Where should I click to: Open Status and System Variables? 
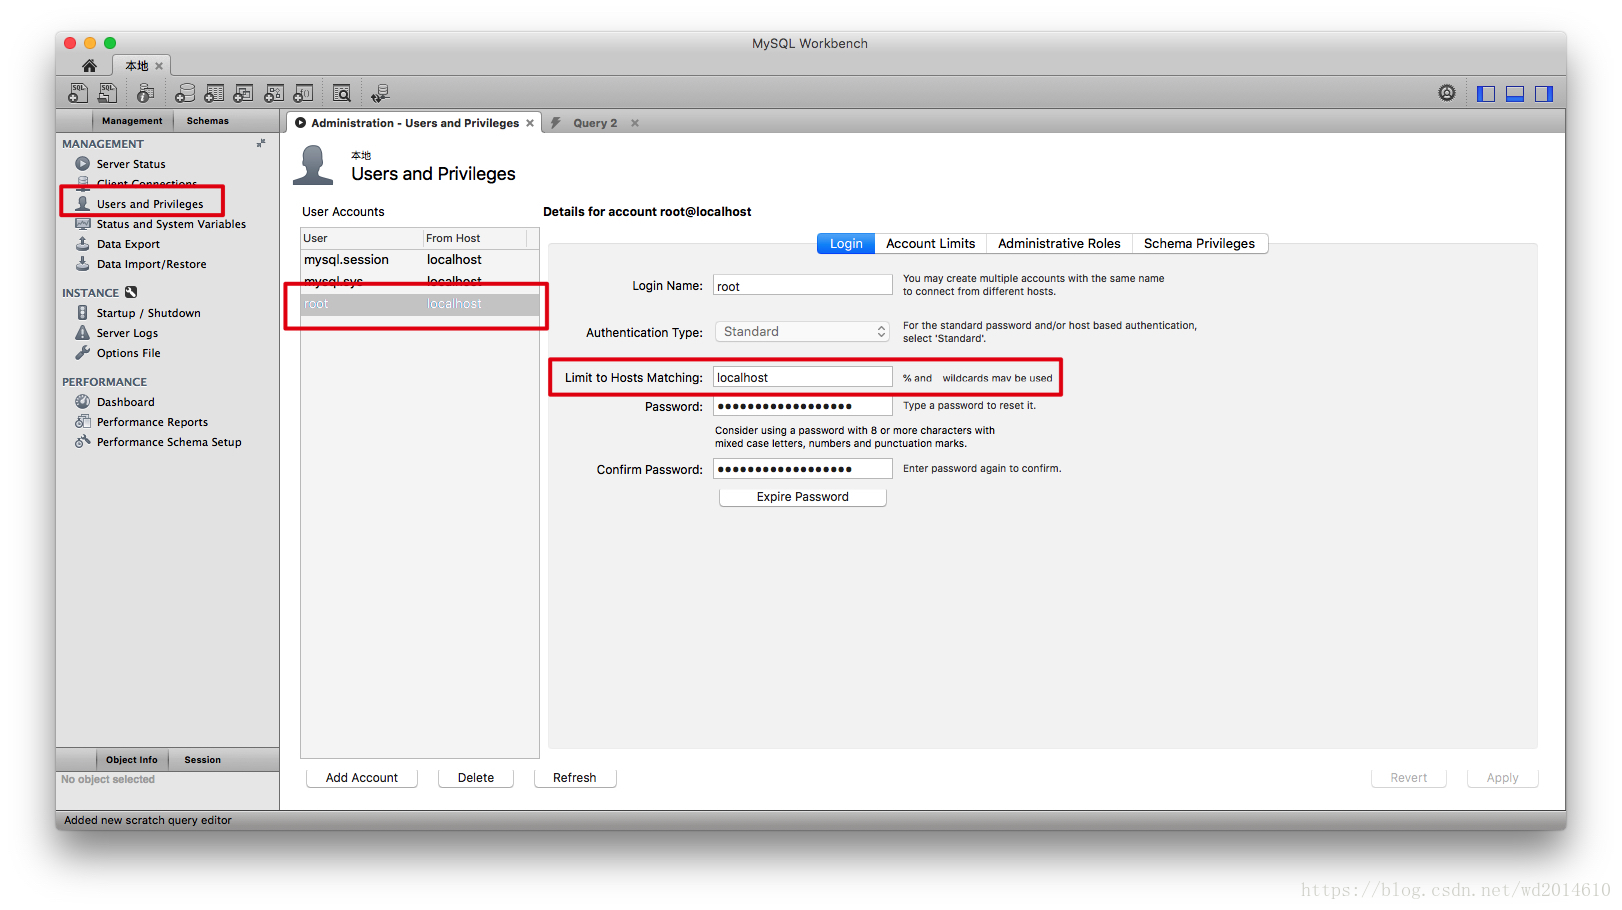(171, 224)
